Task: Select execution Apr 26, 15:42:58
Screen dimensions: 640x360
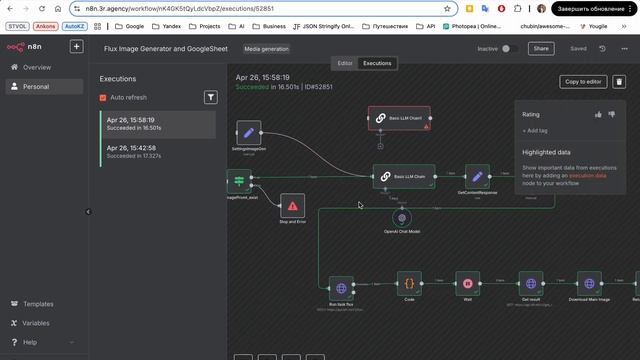Action: (158, 151)
